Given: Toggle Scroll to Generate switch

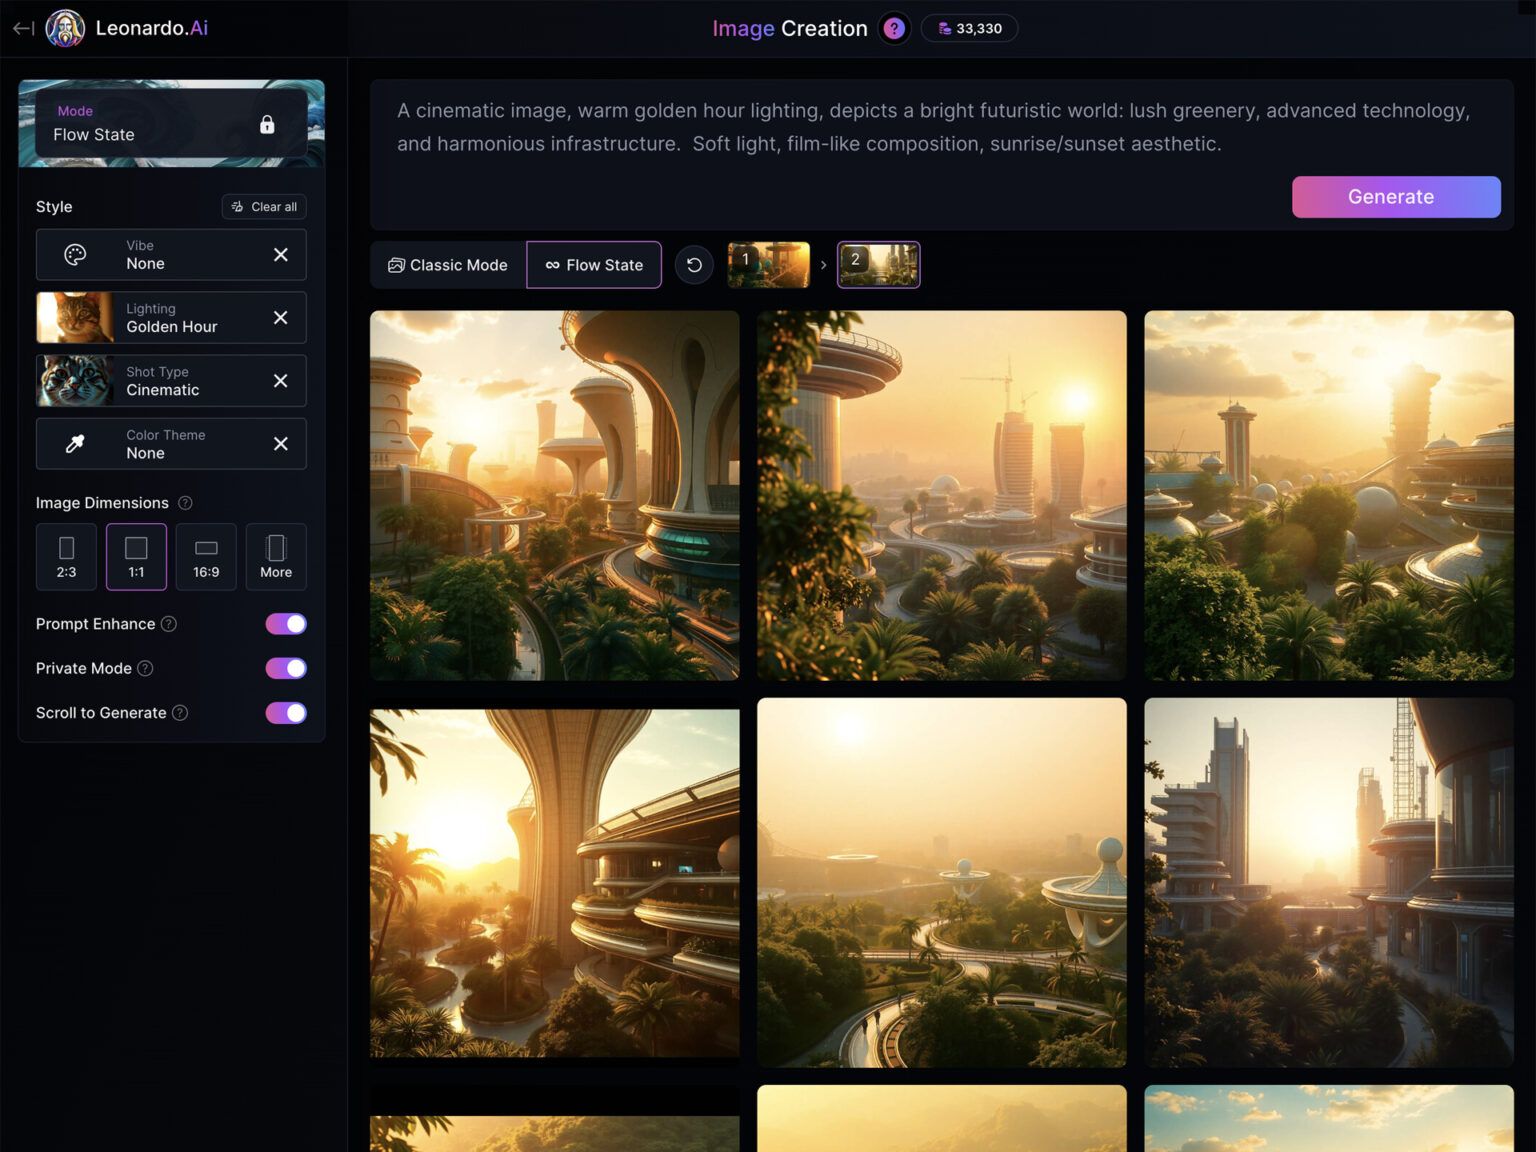Looking at the screenshot, I should pos(286,713).
